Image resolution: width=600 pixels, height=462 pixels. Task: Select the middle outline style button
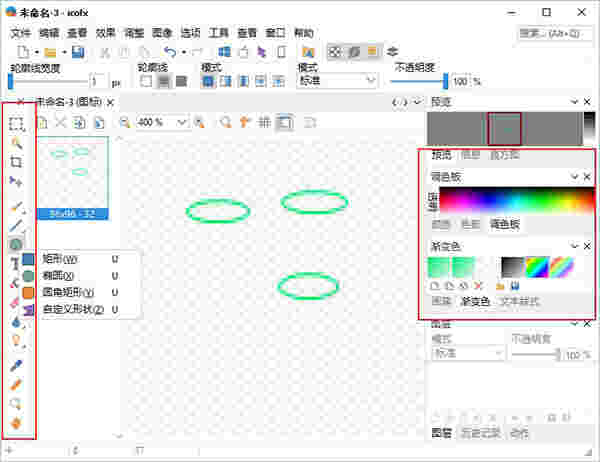click(x=163, y=81)
